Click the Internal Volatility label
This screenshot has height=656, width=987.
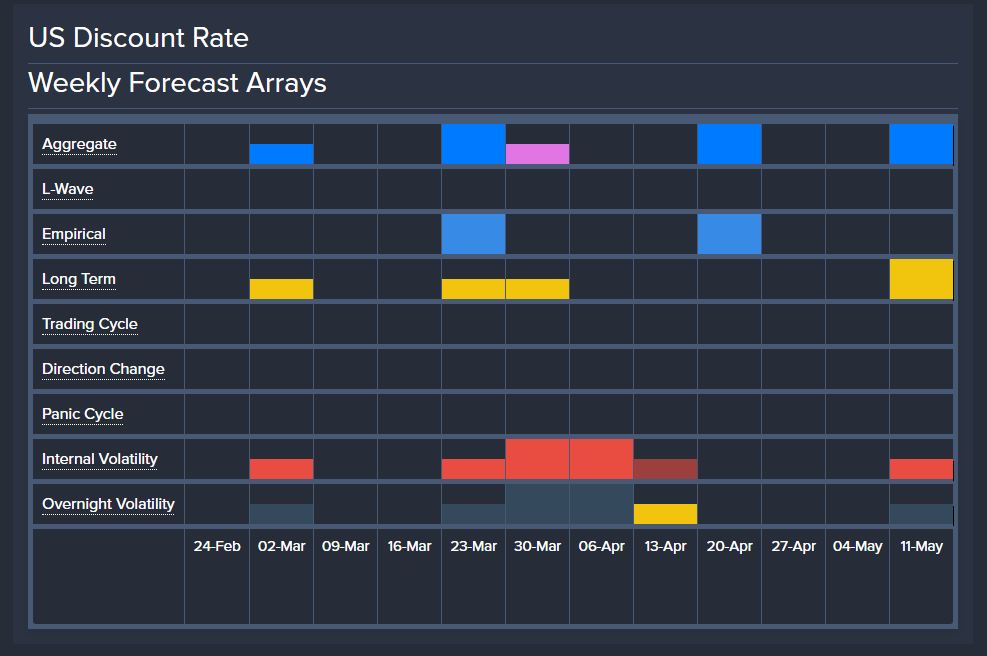coord(99,459)
